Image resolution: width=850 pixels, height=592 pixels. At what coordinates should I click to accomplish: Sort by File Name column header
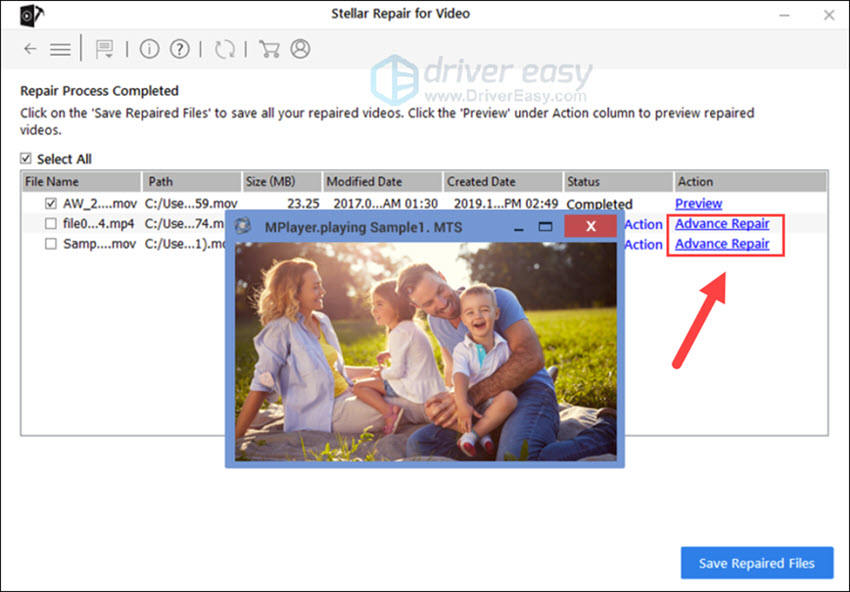click(81, 182)
